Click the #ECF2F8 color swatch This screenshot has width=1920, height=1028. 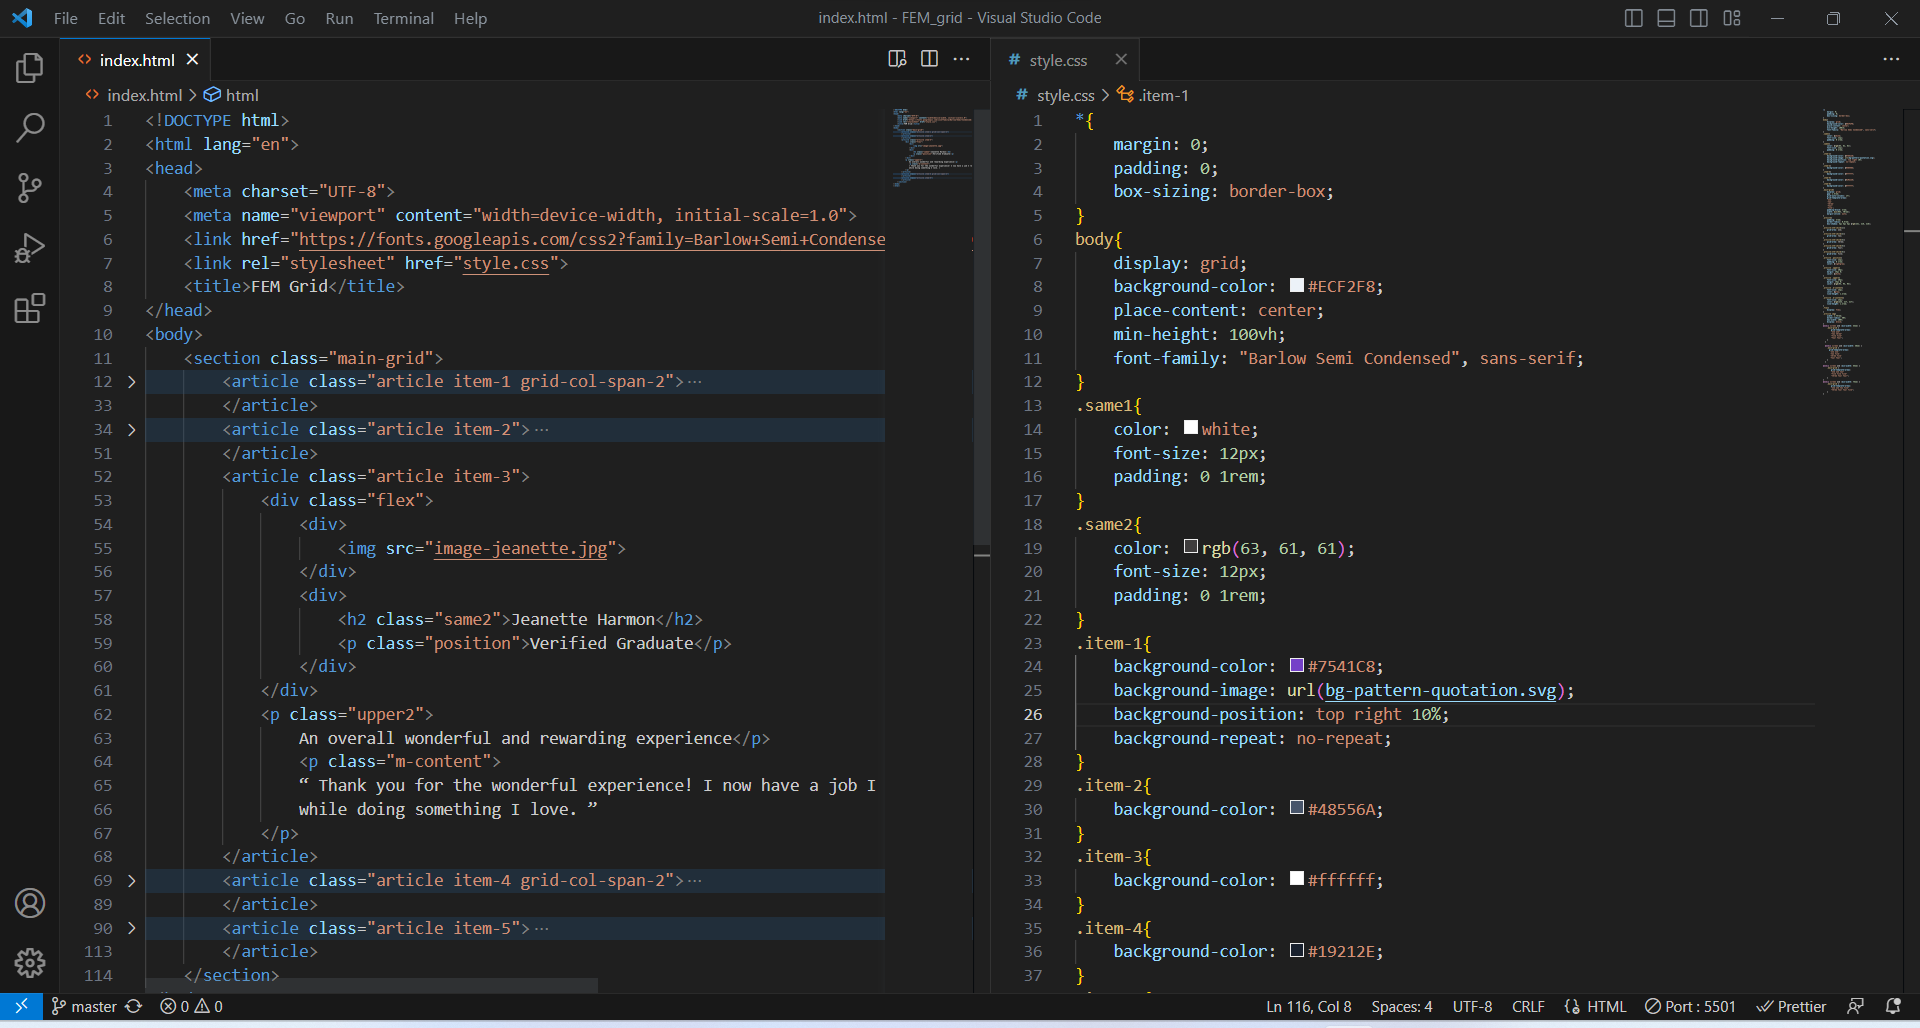pos(1297,286)
